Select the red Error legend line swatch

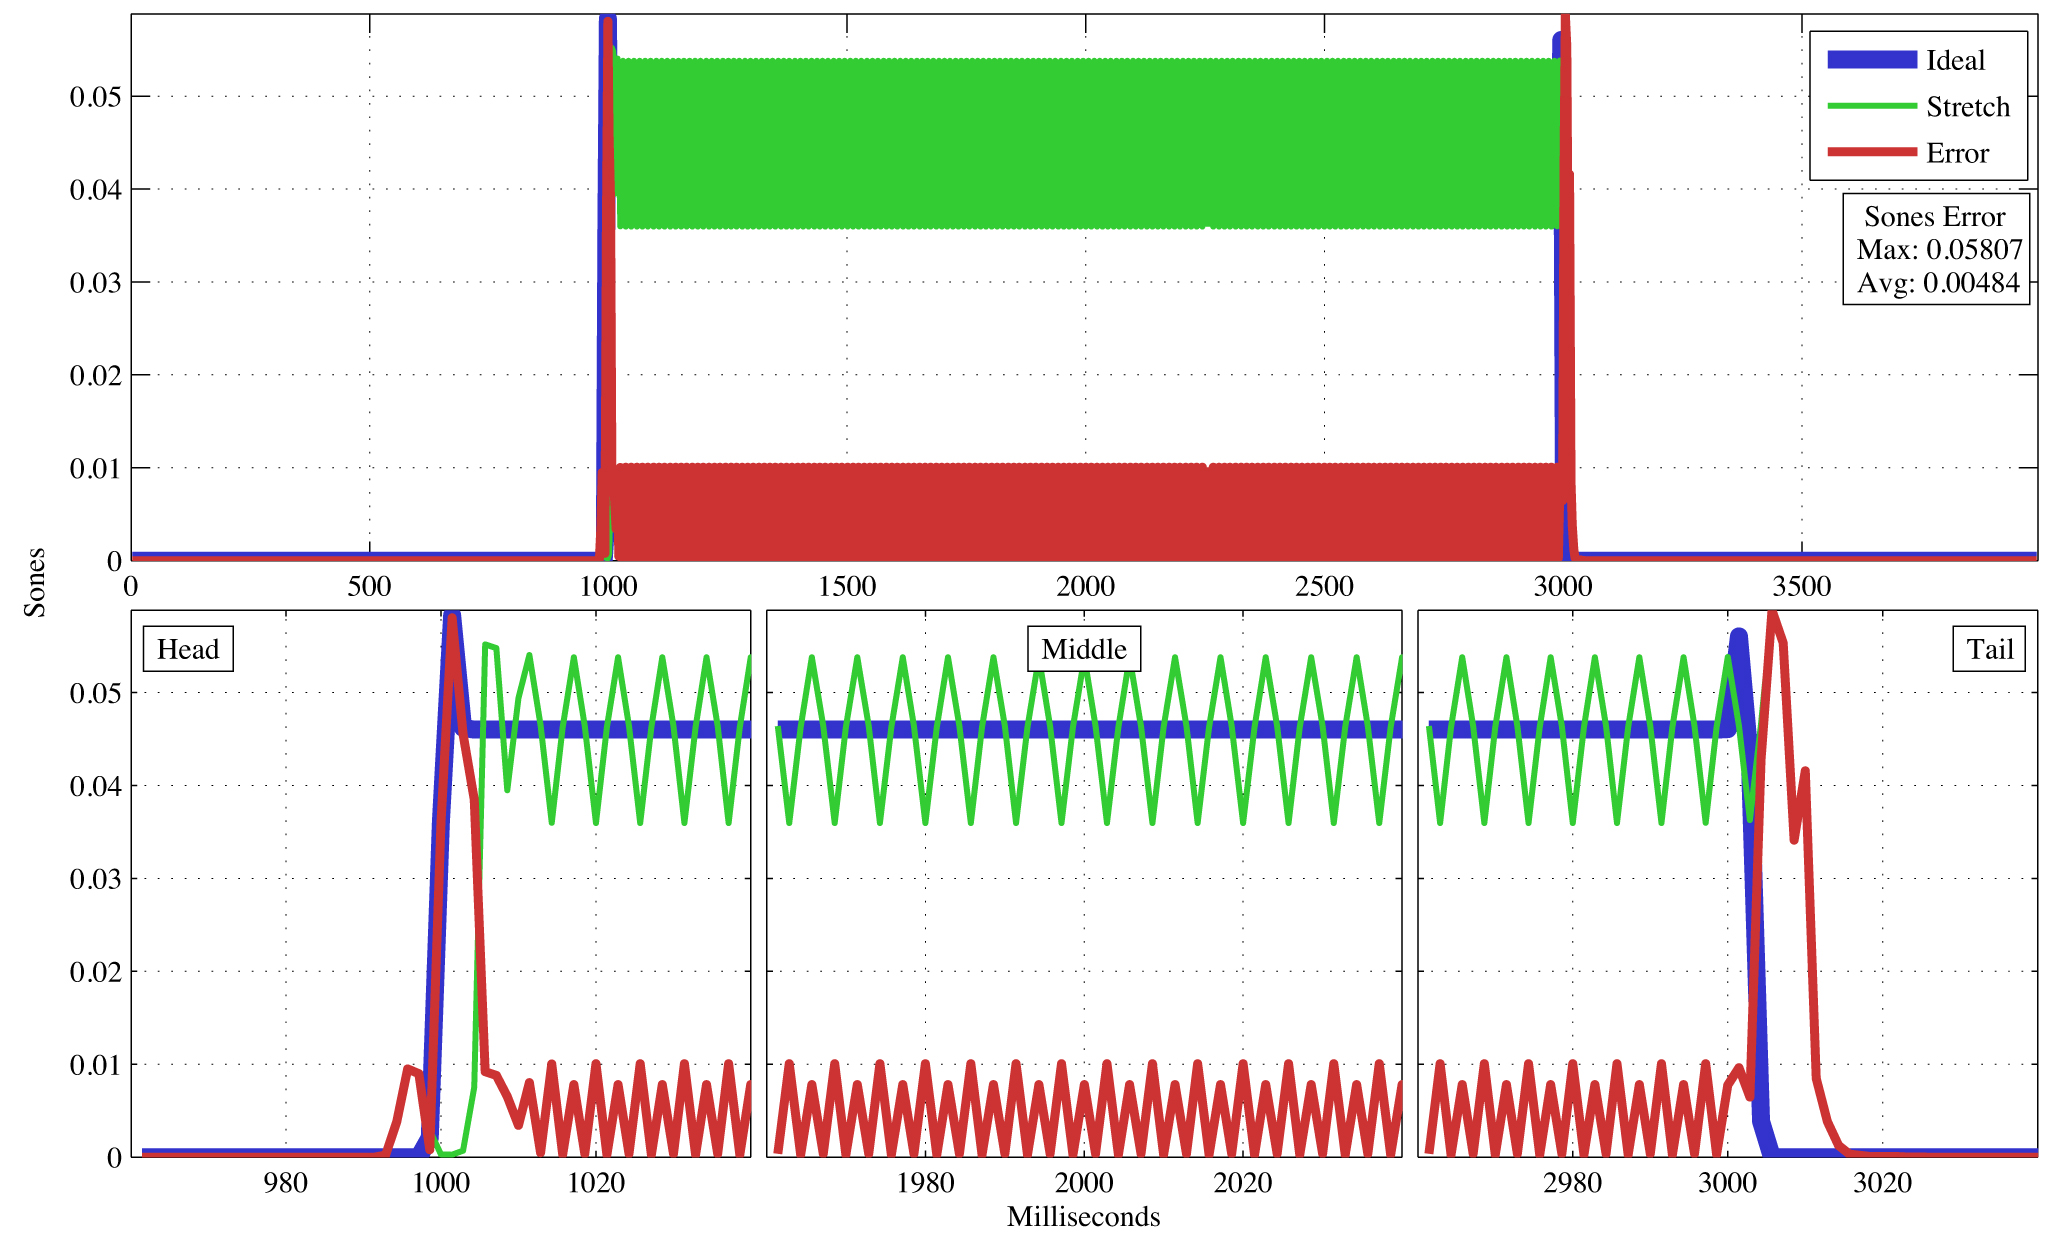click(1872, 152)
